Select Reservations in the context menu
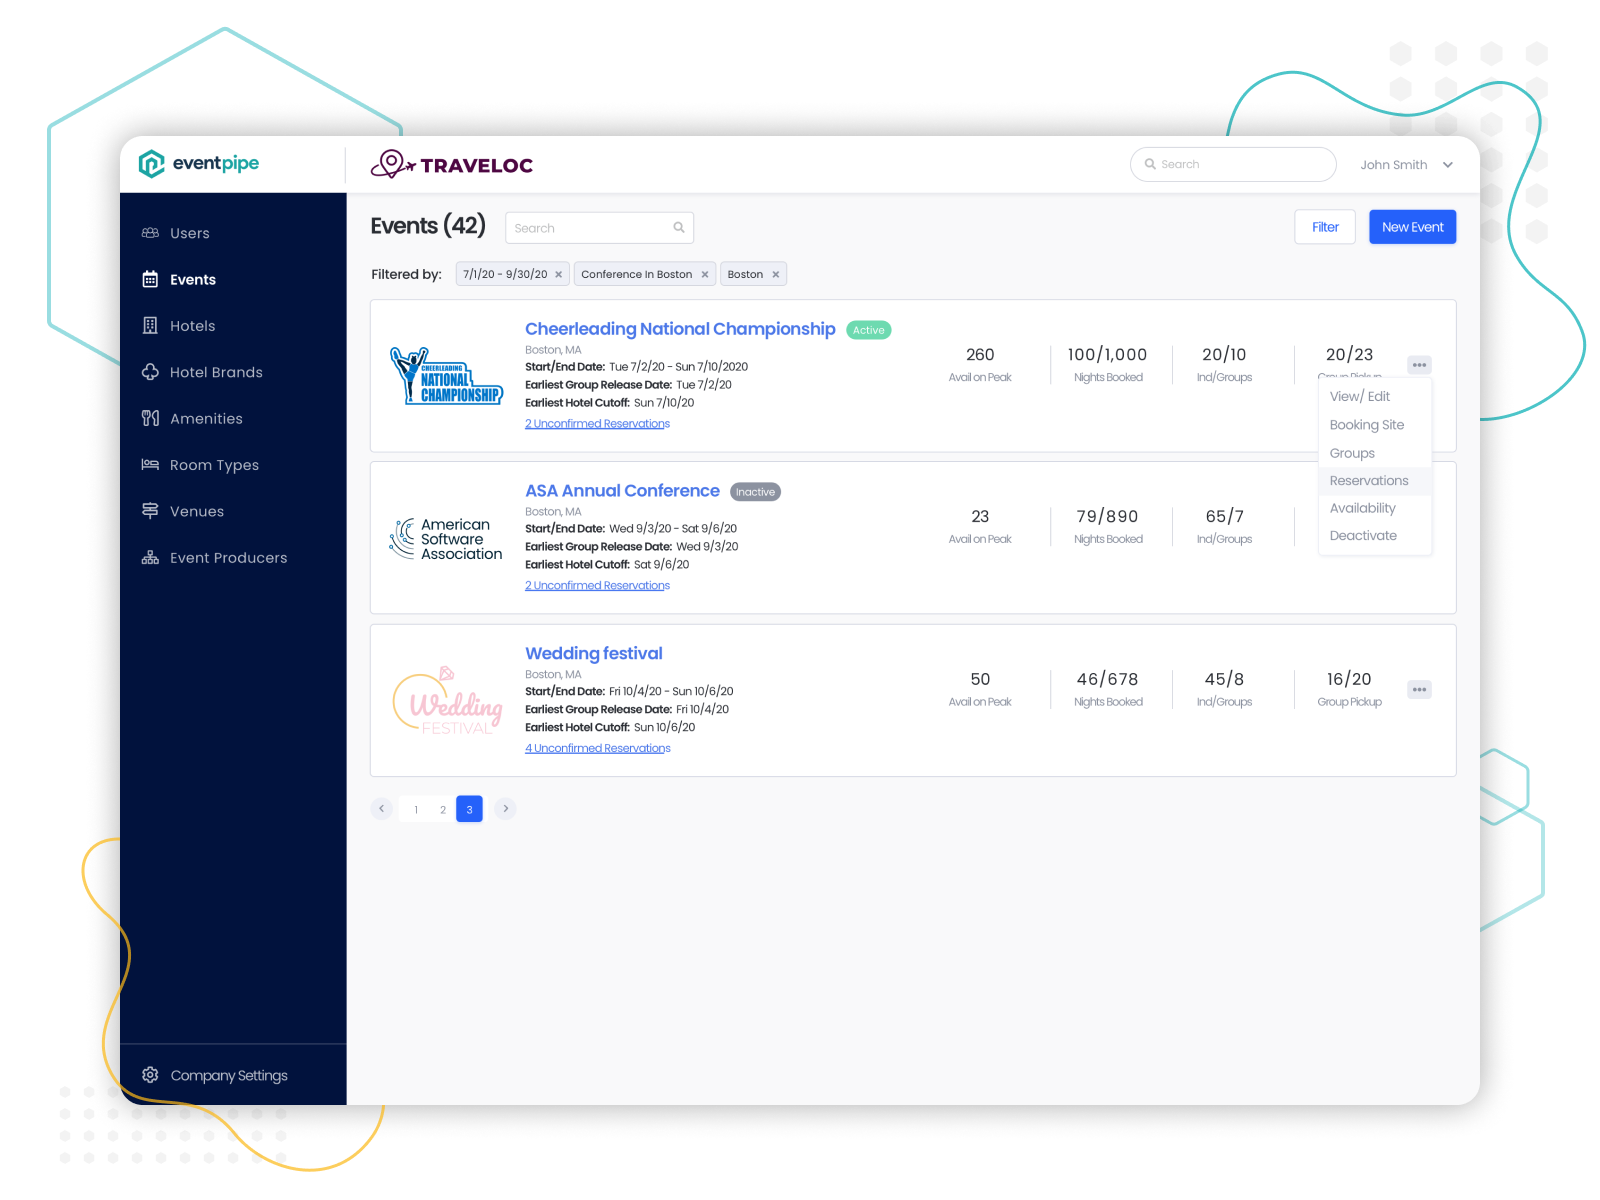1600x1200 pixels. pyautogui.click(x=1369, y=480)
